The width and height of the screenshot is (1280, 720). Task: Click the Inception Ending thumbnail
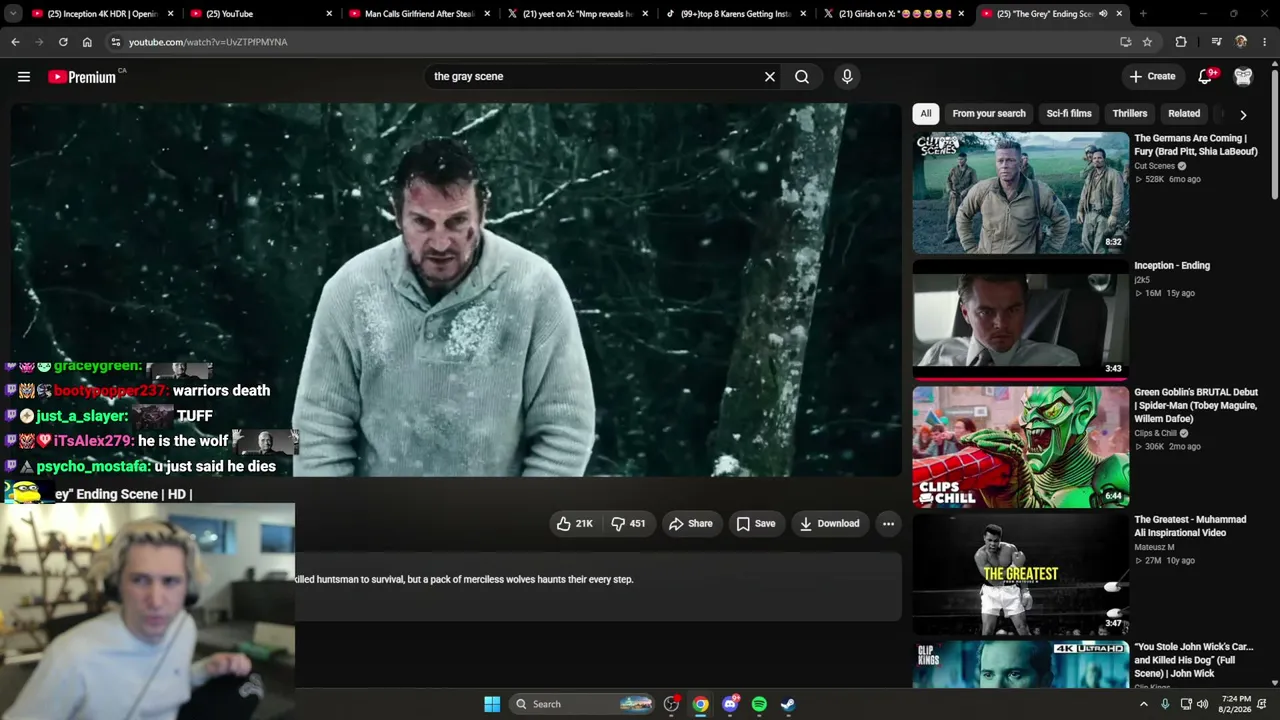(x=1021, y=320)
